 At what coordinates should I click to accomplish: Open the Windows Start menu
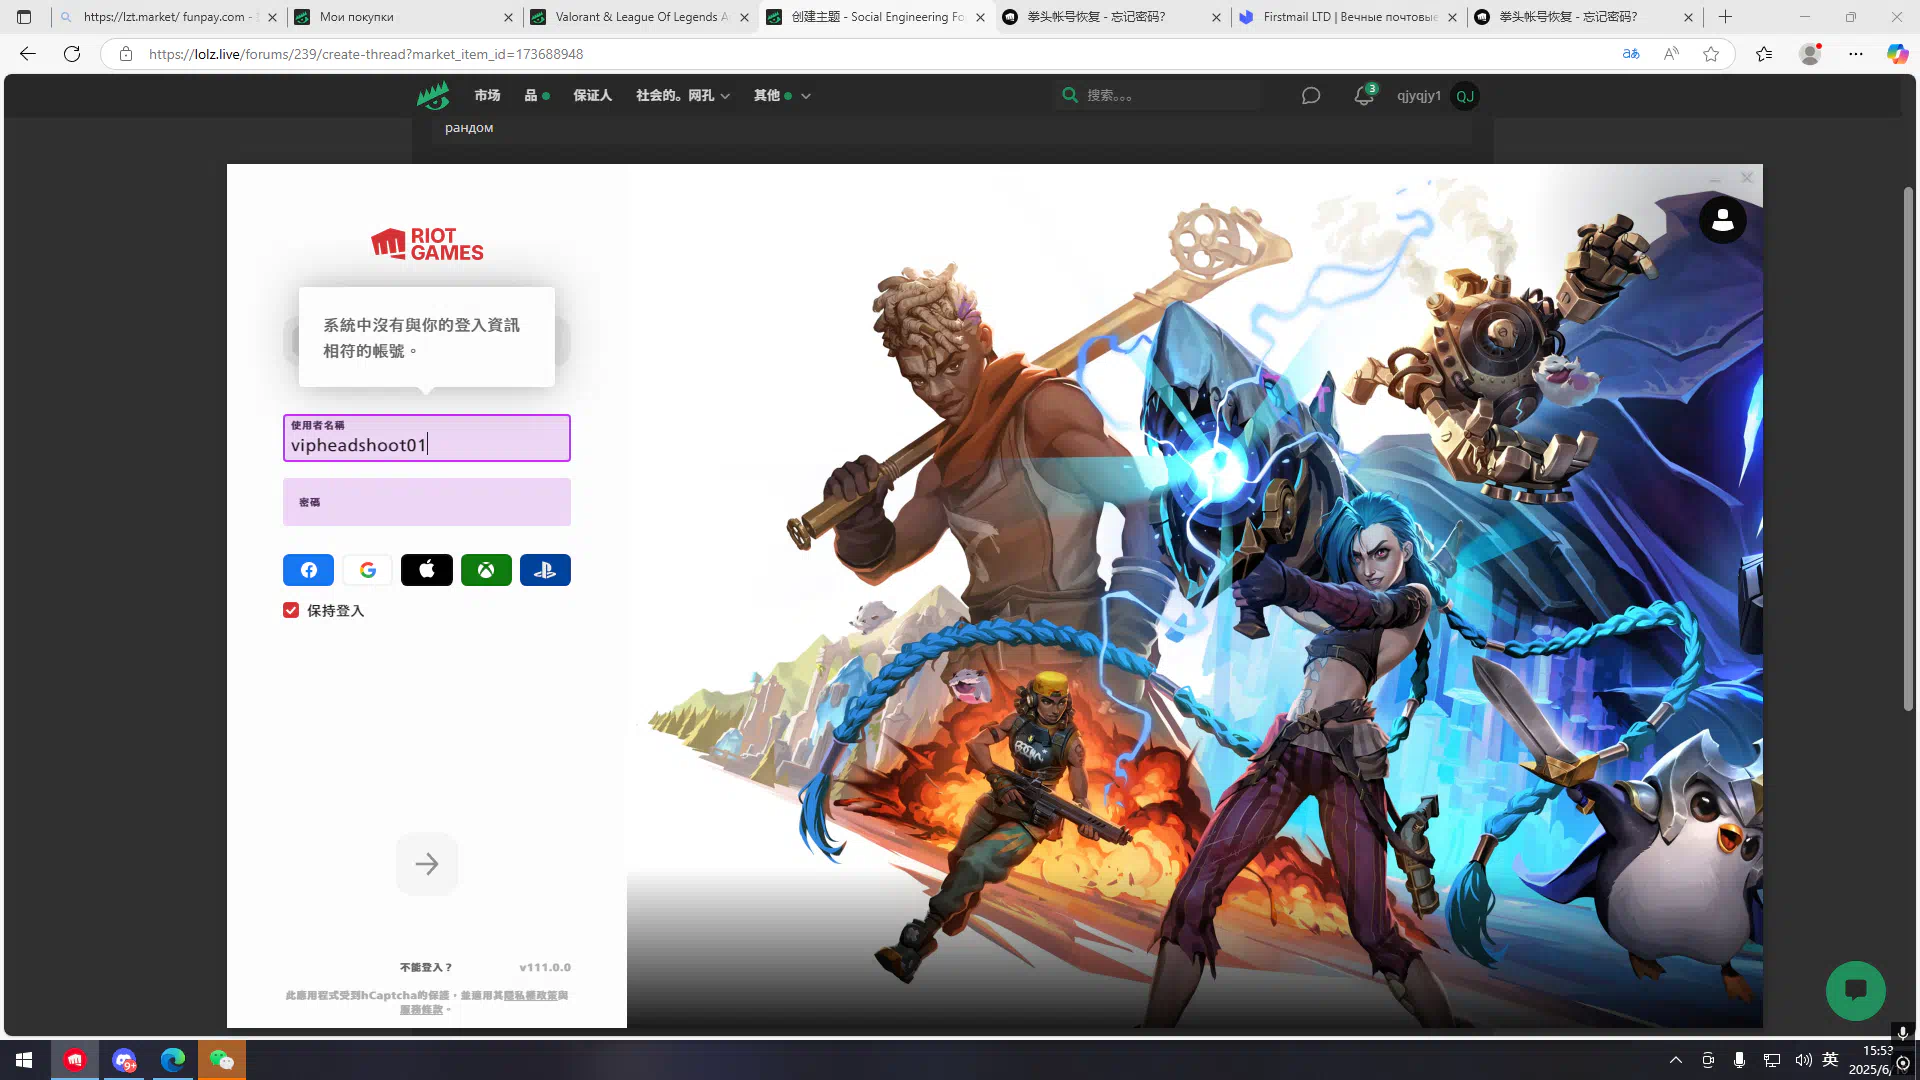tap(24, 1060)
